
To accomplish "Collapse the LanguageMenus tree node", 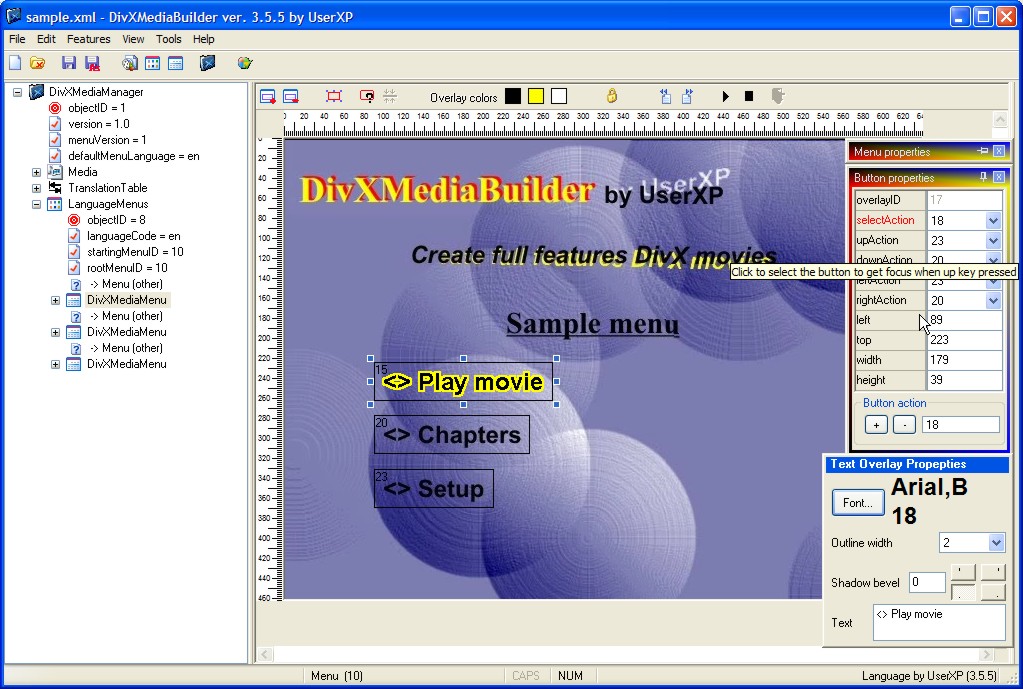I will [37, 204].
